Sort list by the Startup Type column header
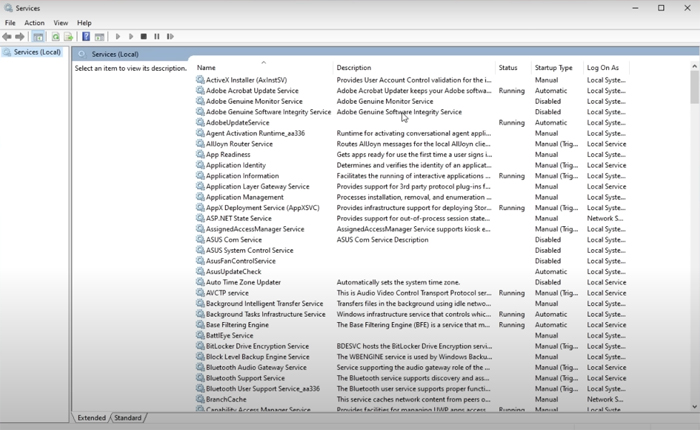This screenshot has height=430, width=700. coord(553,68)
